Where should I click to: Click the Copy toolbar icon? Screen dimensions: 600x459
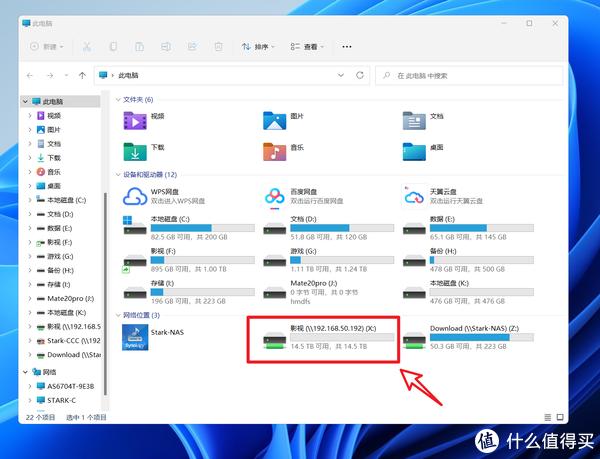coord(113,47)
